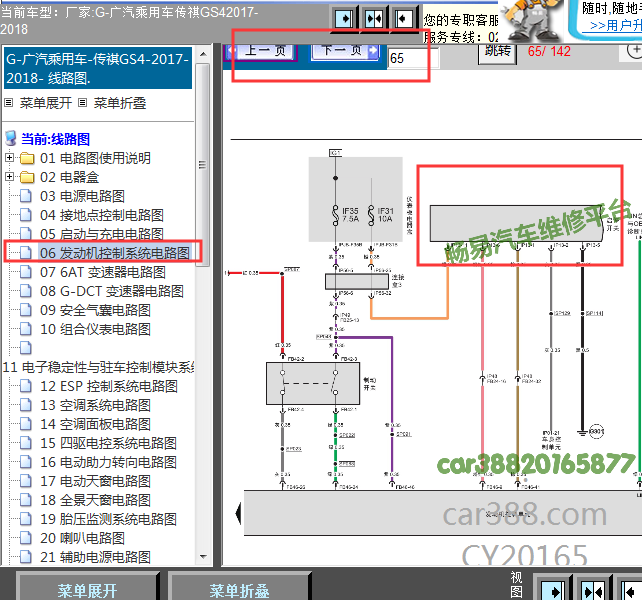Open folder 01 电路图使用说明
This screenshot has height=600, width=642.
point(95,158)
